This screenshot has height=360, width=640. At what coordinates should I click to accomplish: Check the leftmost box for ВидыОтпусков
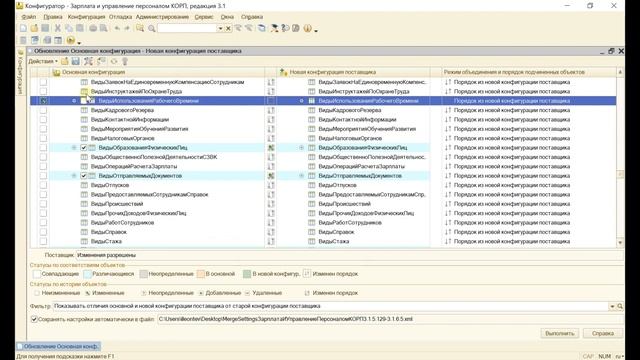[x=43, y=185]
